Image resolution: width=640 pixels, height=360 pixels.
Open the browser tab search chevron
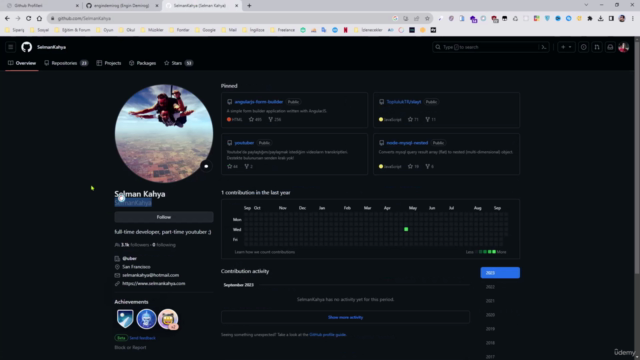coord(586,5)
